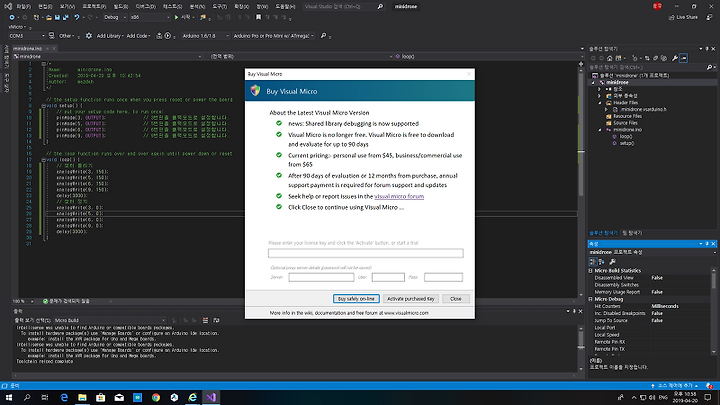Screen dimensions: 720x405
Task: Open the Debug configuration dropdown
Action: [115, 17]
